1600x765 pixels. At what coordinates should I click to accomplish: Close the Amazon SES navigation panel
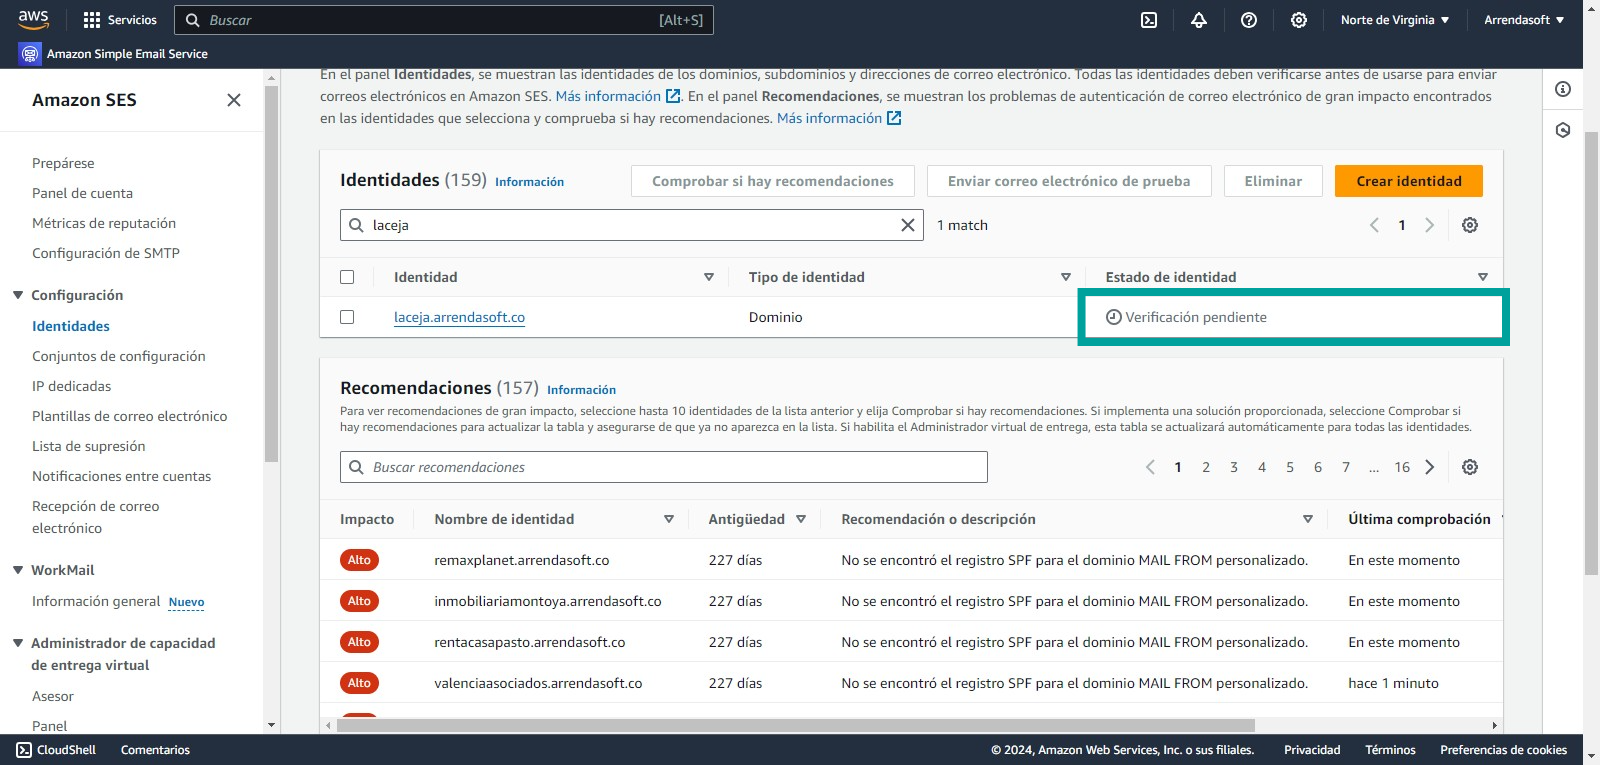tap(234, 100)
